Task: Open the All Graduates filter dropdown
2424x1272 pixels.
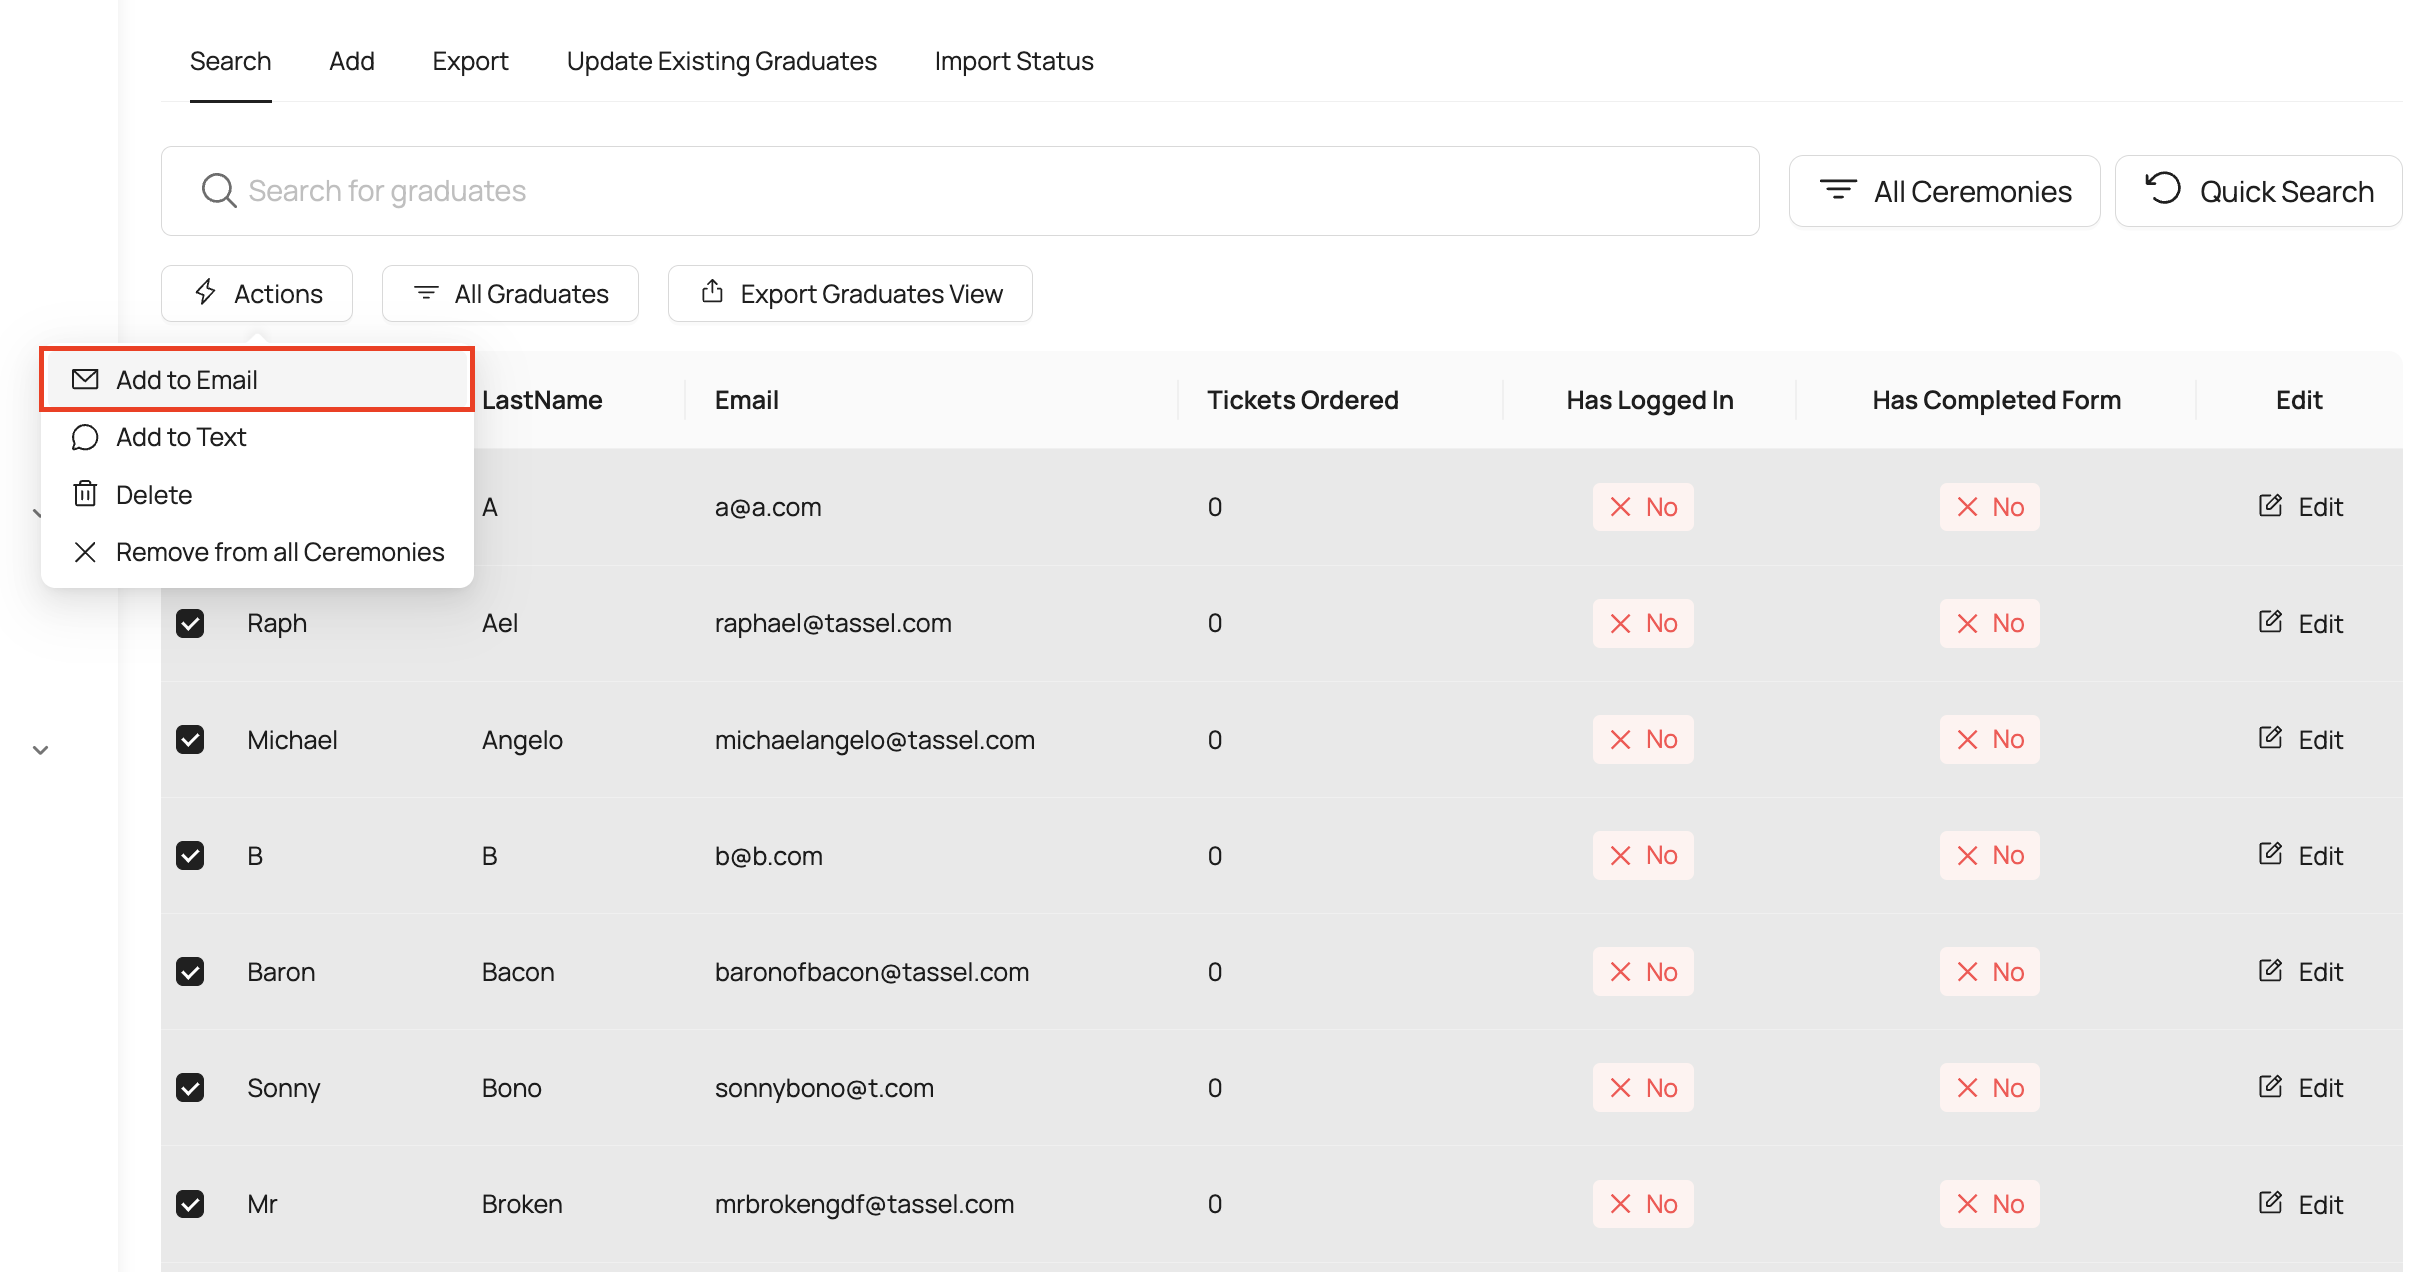Action: click(x=510, y=293)
